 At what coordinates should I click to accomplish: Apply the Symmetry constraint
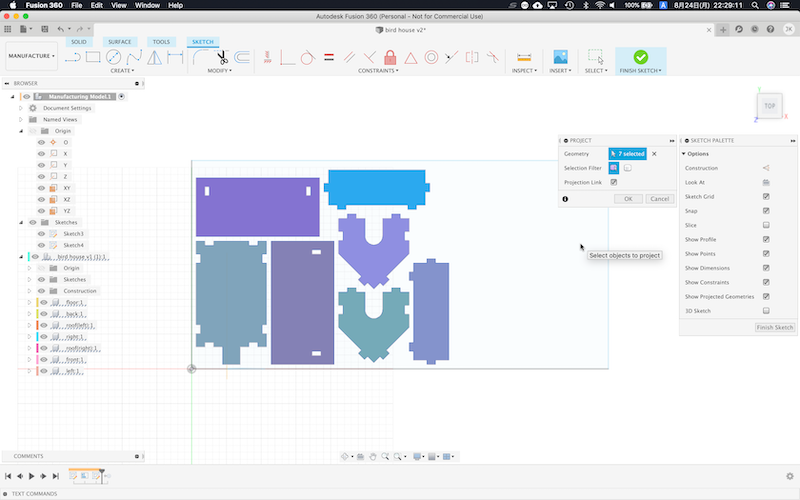472,57
